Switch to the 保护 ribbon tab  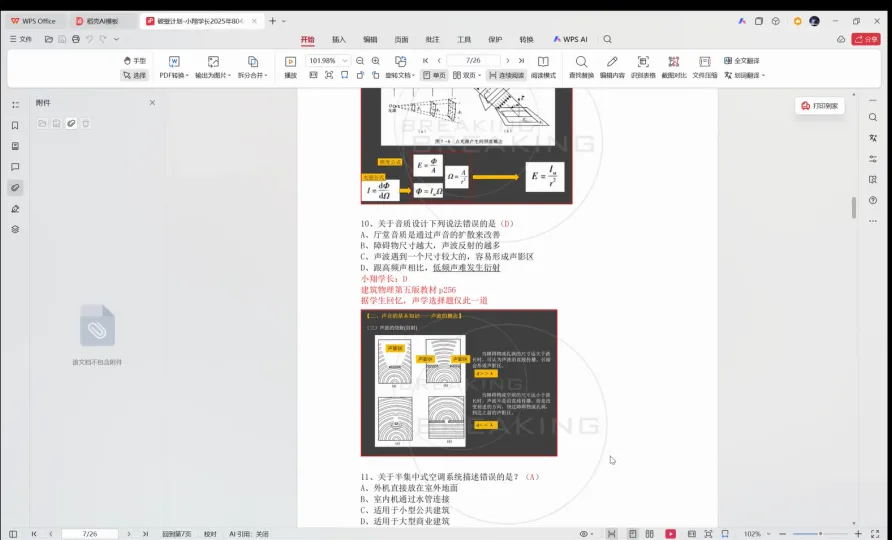(495, 39)
